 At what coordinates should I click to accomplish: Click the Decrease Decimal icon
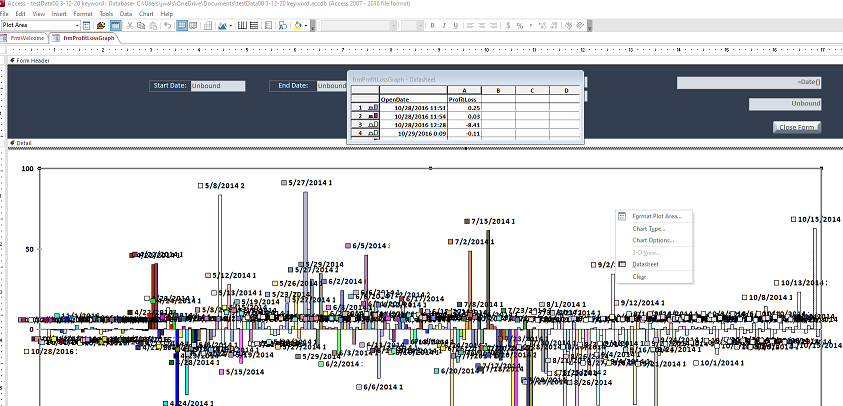pos(554,25)
